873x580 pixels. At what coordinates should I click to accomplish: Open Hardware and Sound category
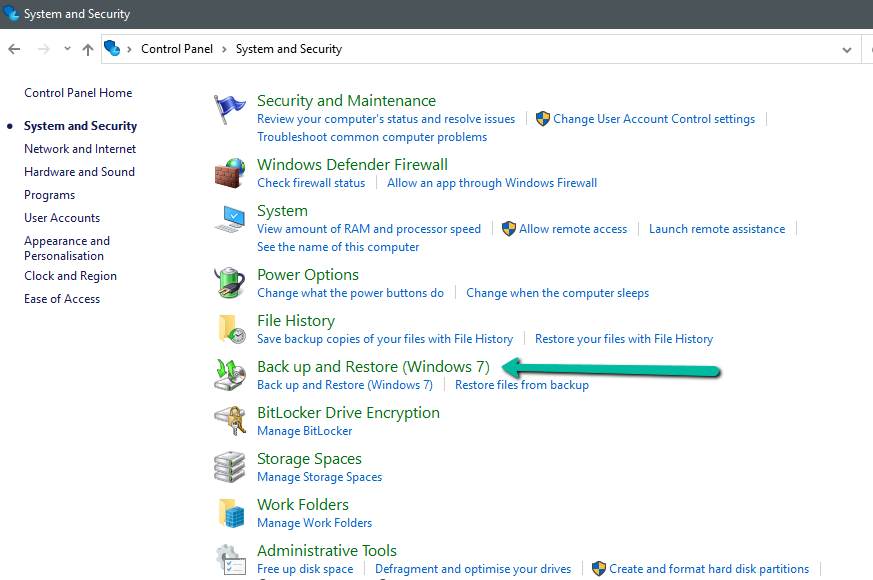79,172
